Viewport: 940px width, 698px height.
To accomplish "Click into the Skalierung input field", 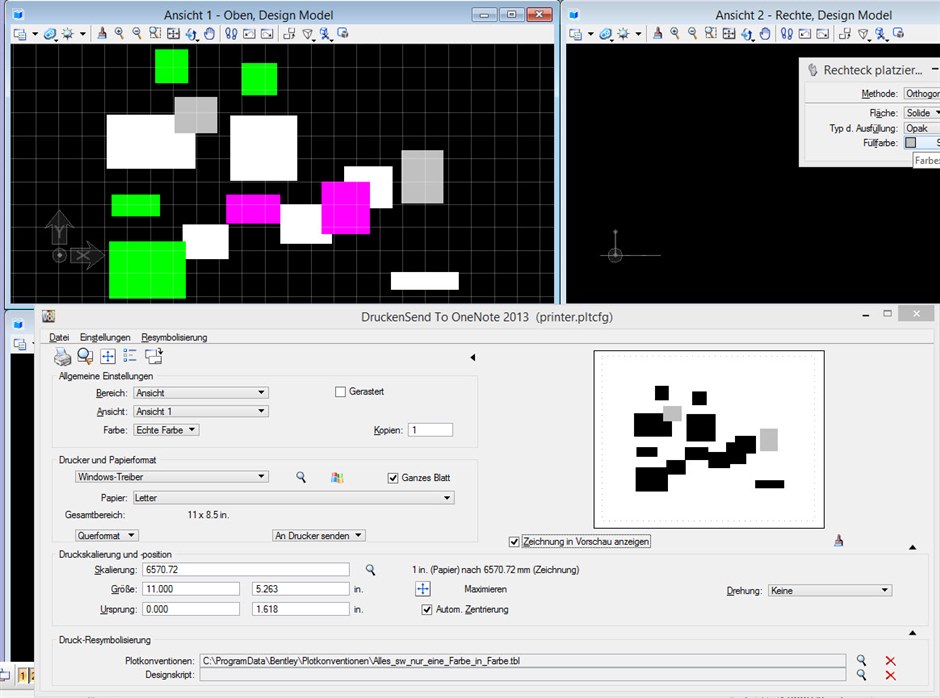I will click(246, 570).
